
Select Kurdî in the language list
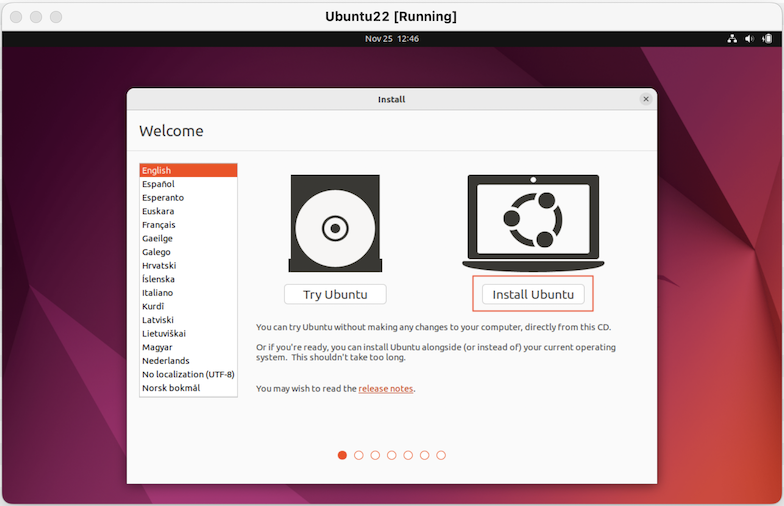point(188,306)
